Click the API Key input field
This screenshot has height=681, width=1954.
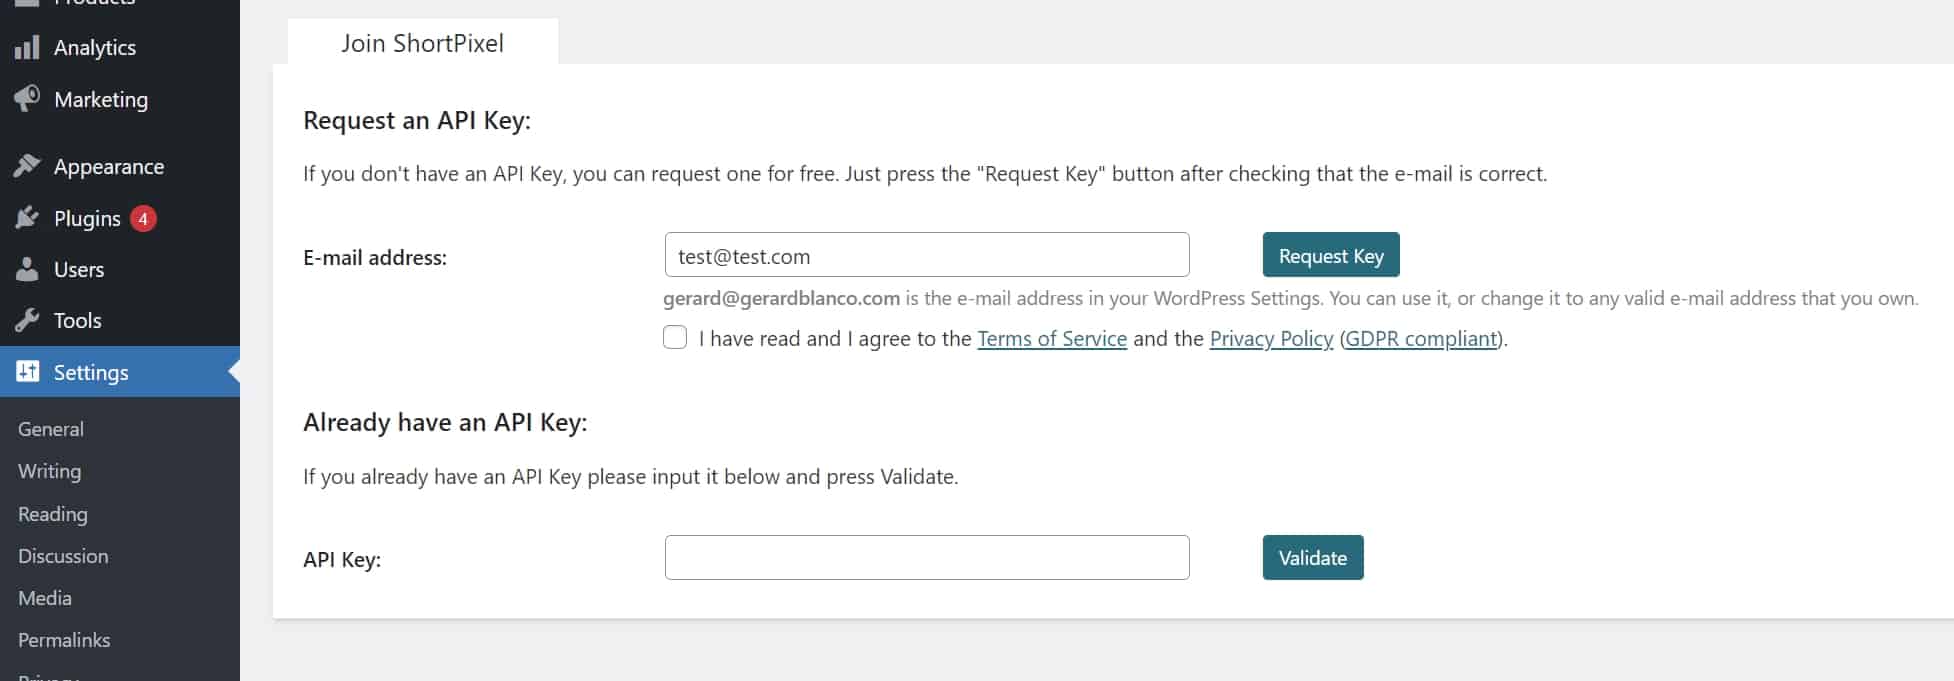[x=926, y=557]
